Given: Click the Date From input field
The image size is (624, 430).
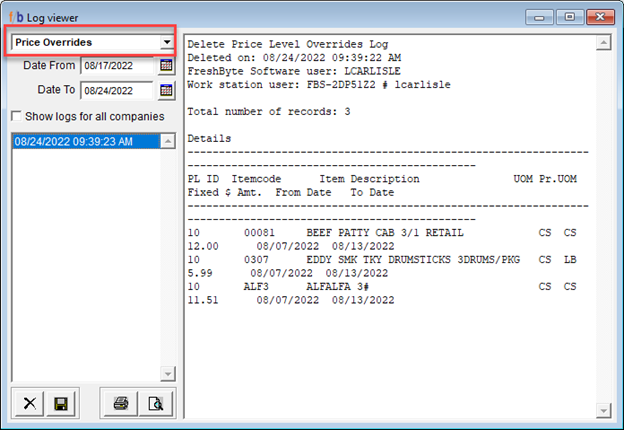Looking at the screenshot, I should click(x=117, y=66).
